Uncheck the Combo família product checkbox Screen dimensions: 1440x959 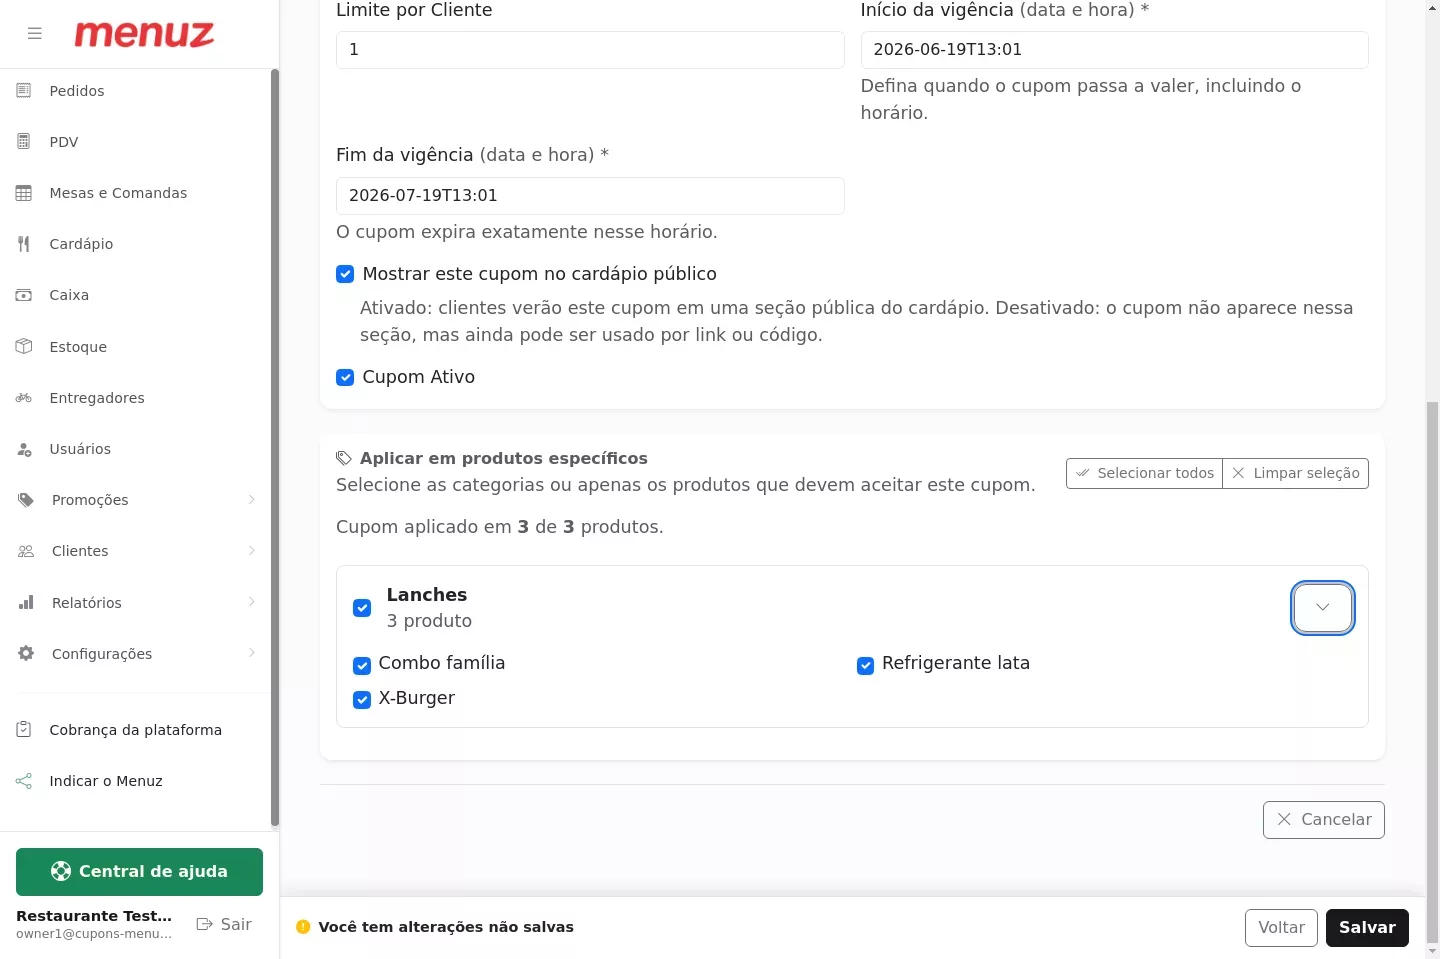pyautogui.click(x=362, y=666)
